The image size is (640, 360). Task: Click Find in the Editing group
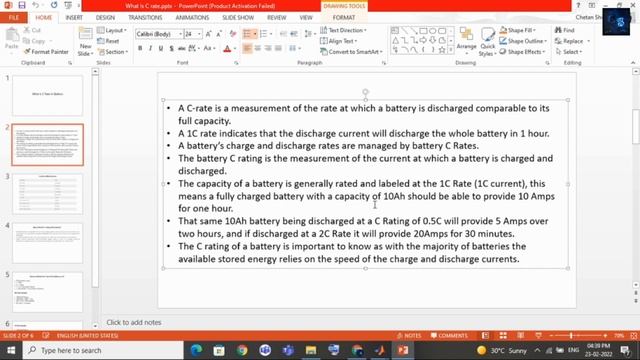565,30
